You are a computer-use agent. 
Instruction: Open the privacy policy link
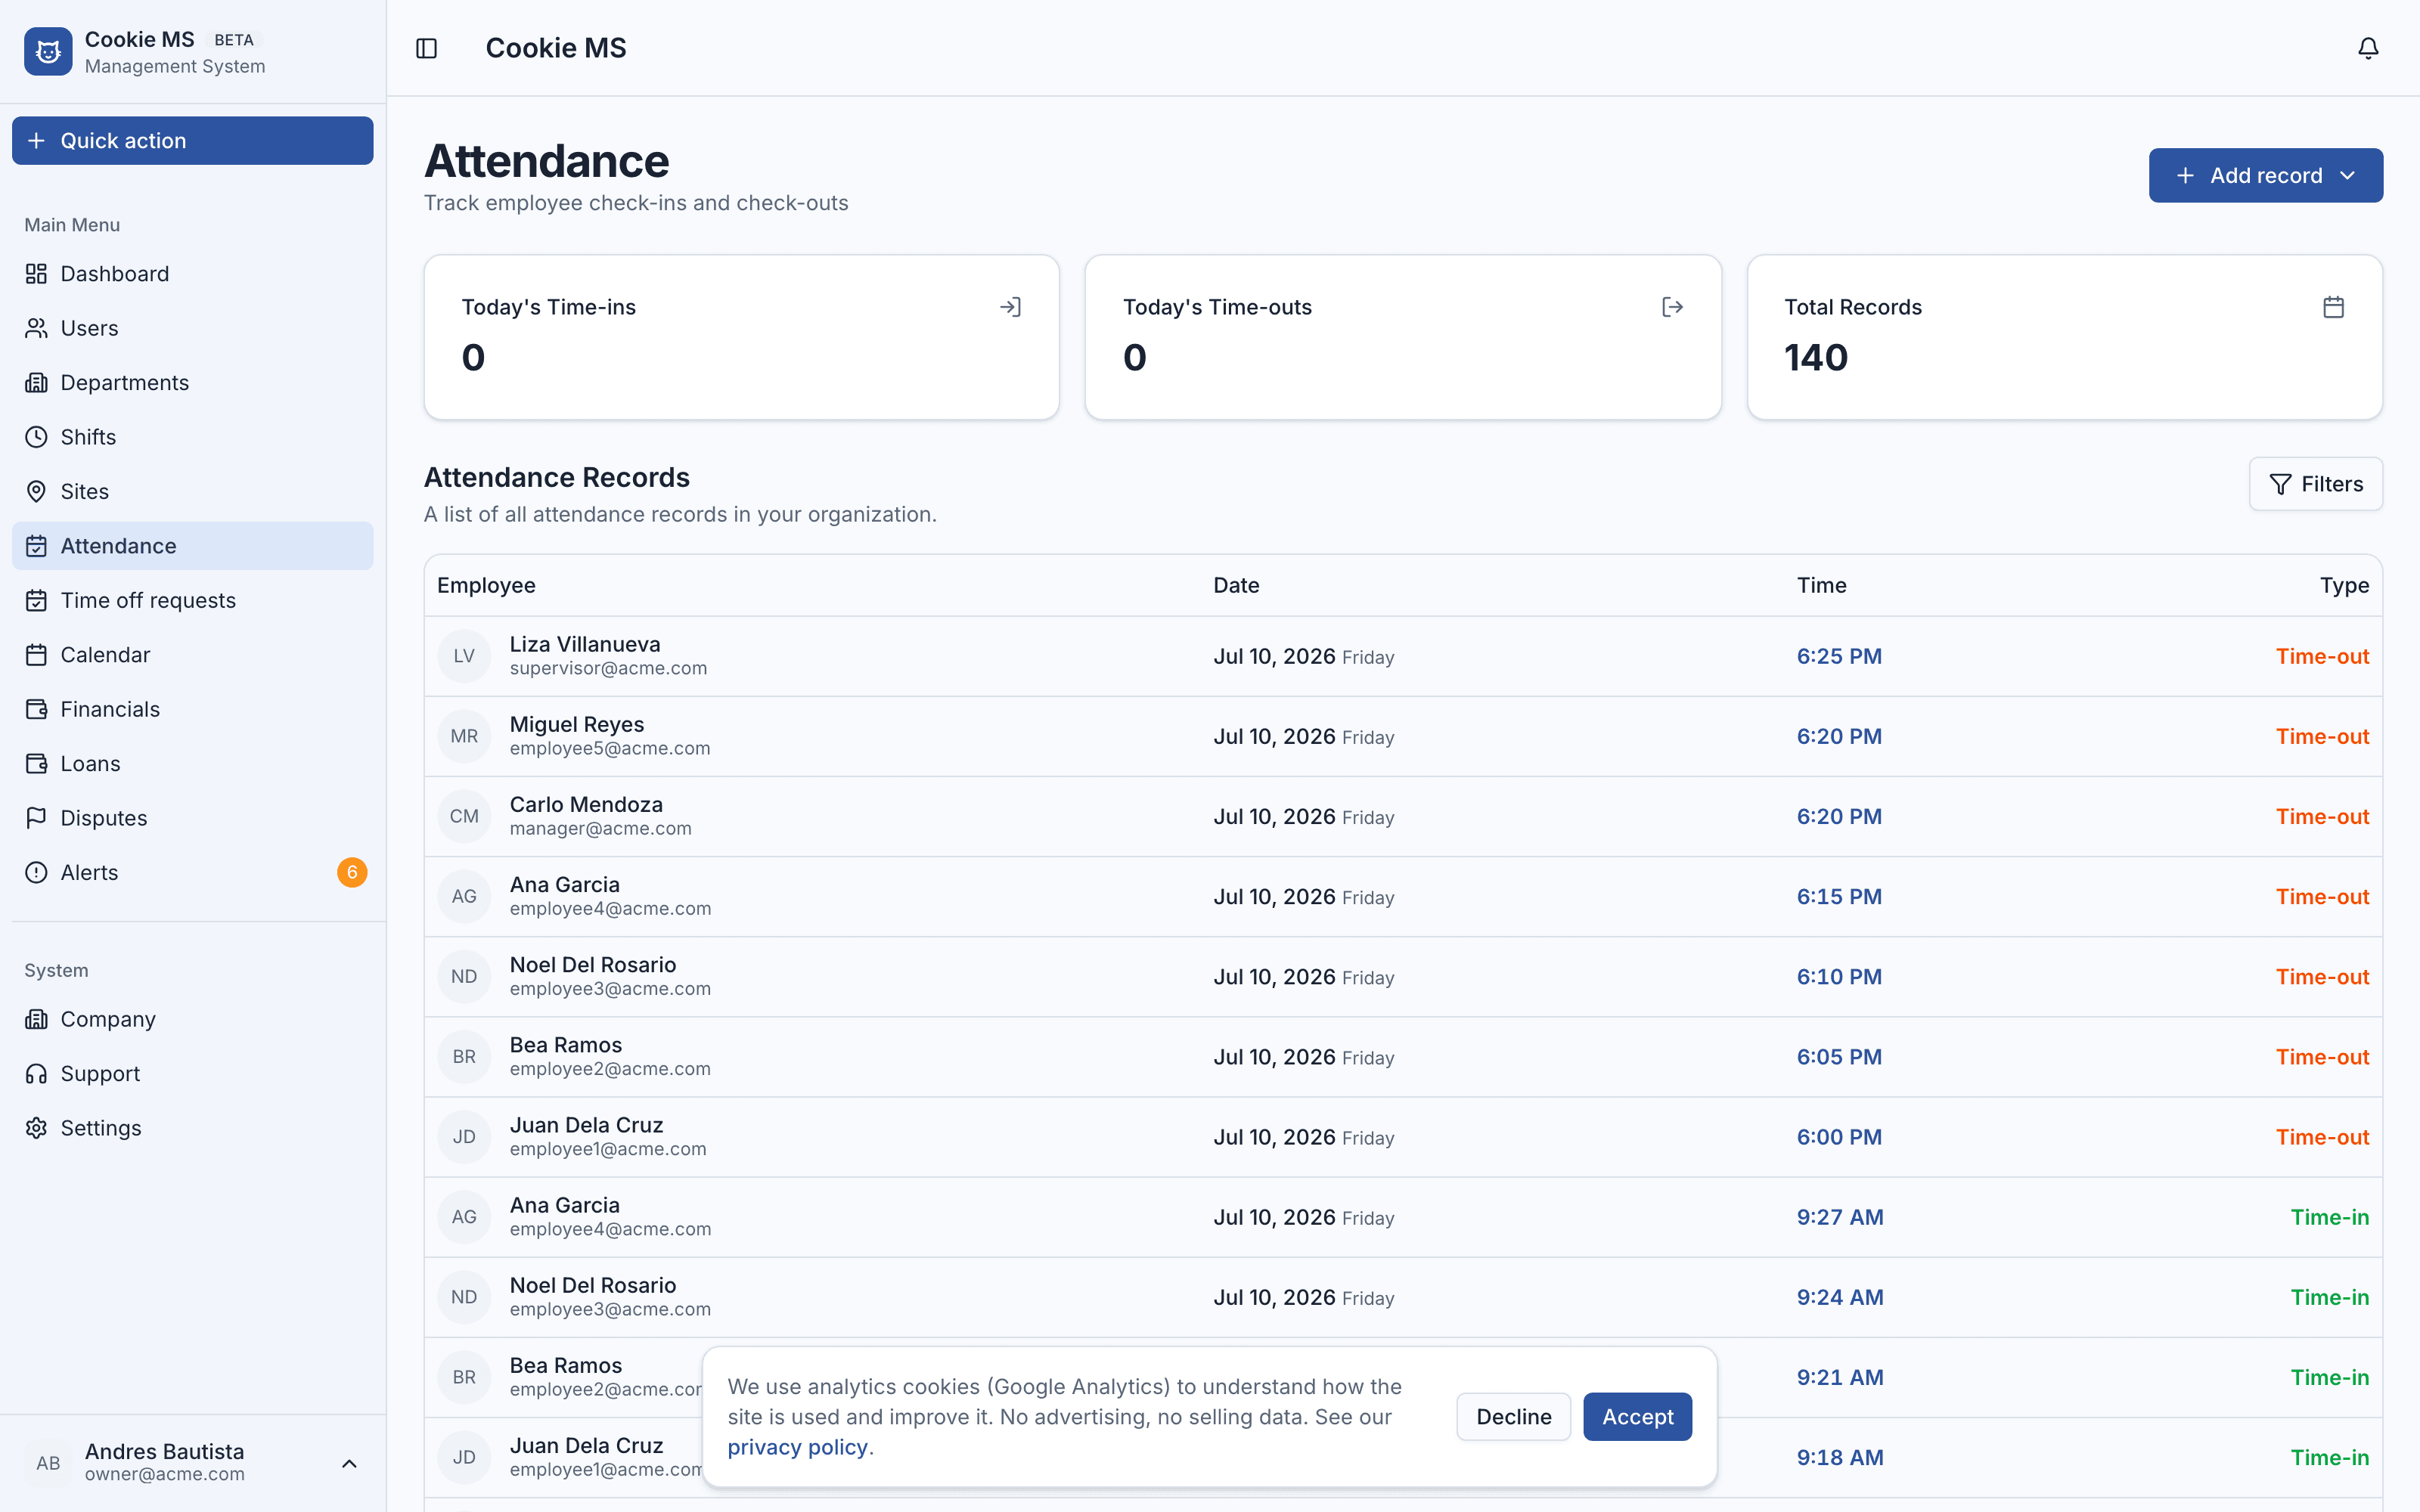[x=797, y=1447]
